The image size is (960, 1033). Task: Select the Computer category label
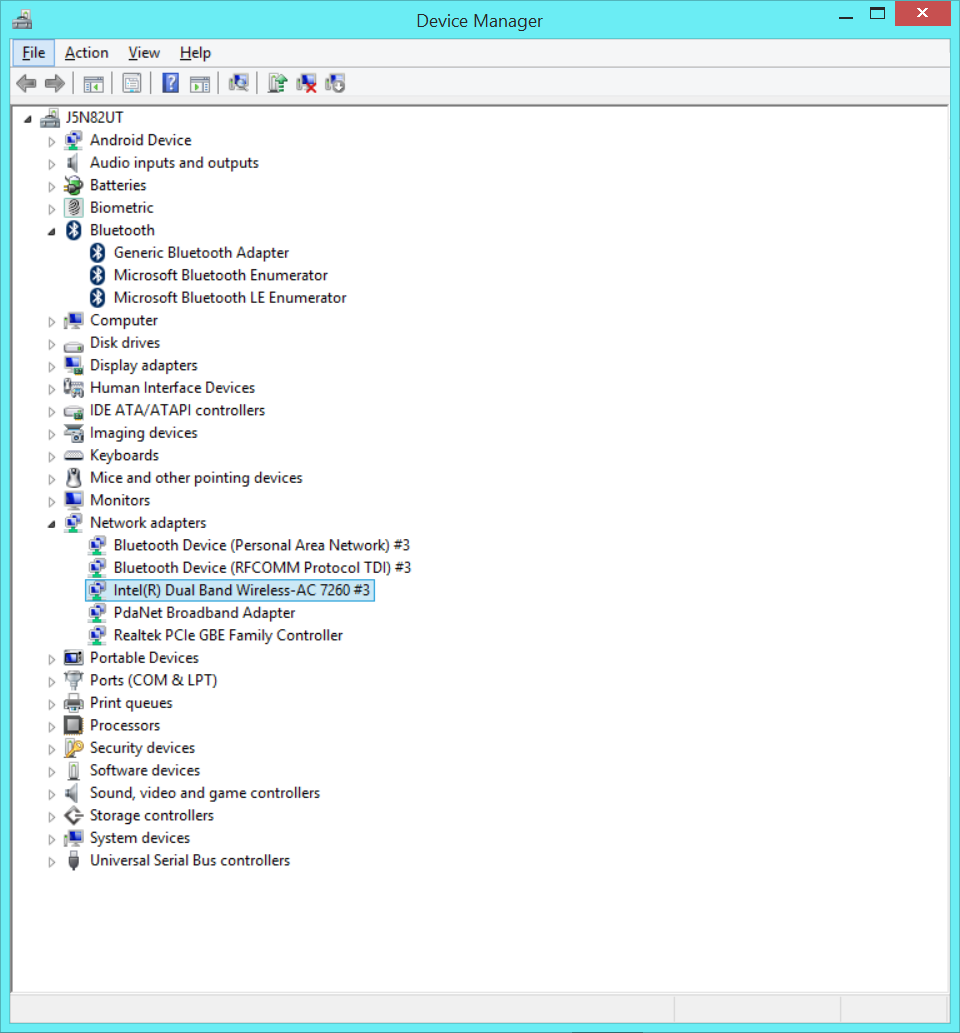point(124,320)
